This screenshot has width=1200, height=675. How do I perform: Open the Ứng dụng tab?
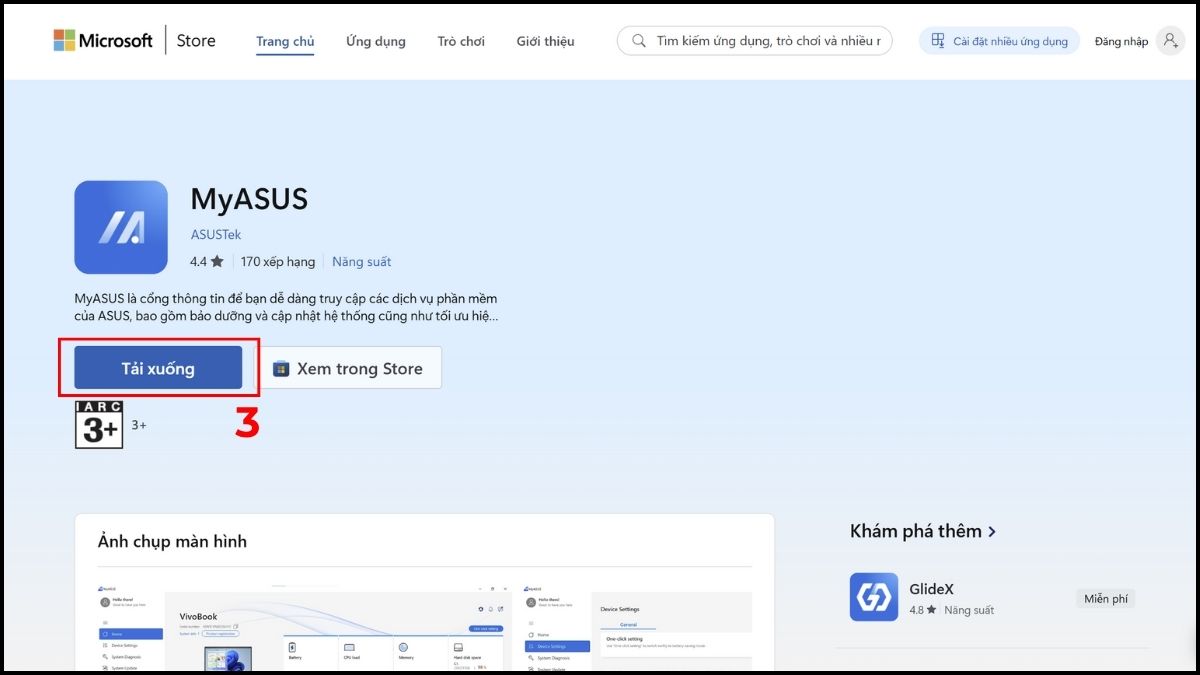[376, 41]
